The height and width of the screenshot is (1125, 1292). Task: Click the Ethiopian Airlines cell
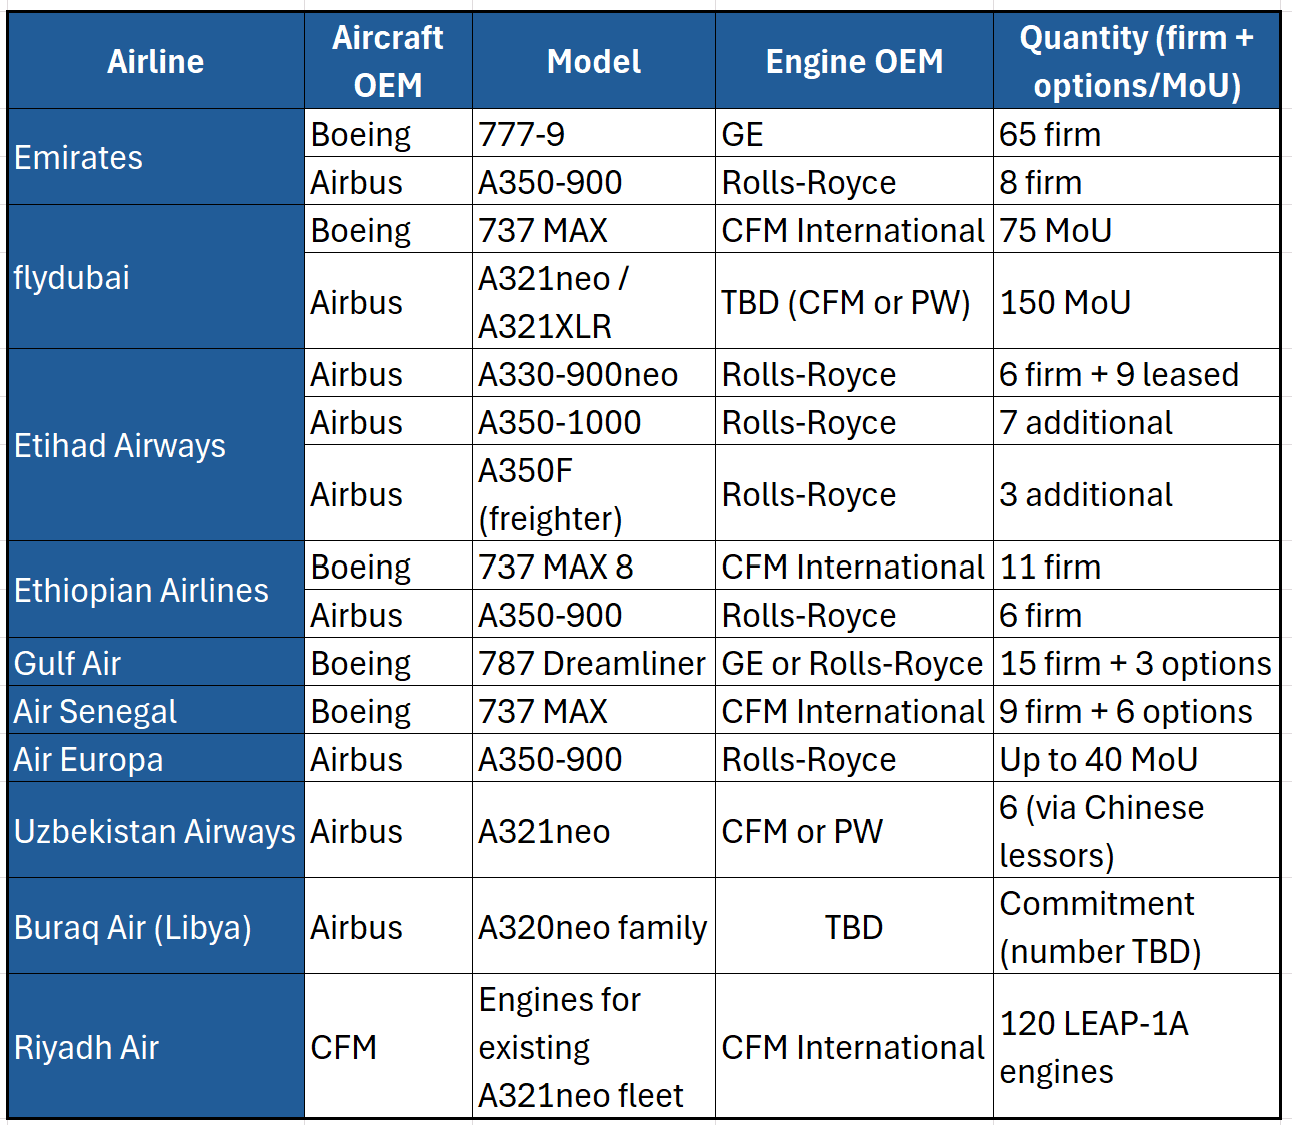click(155, 590)
